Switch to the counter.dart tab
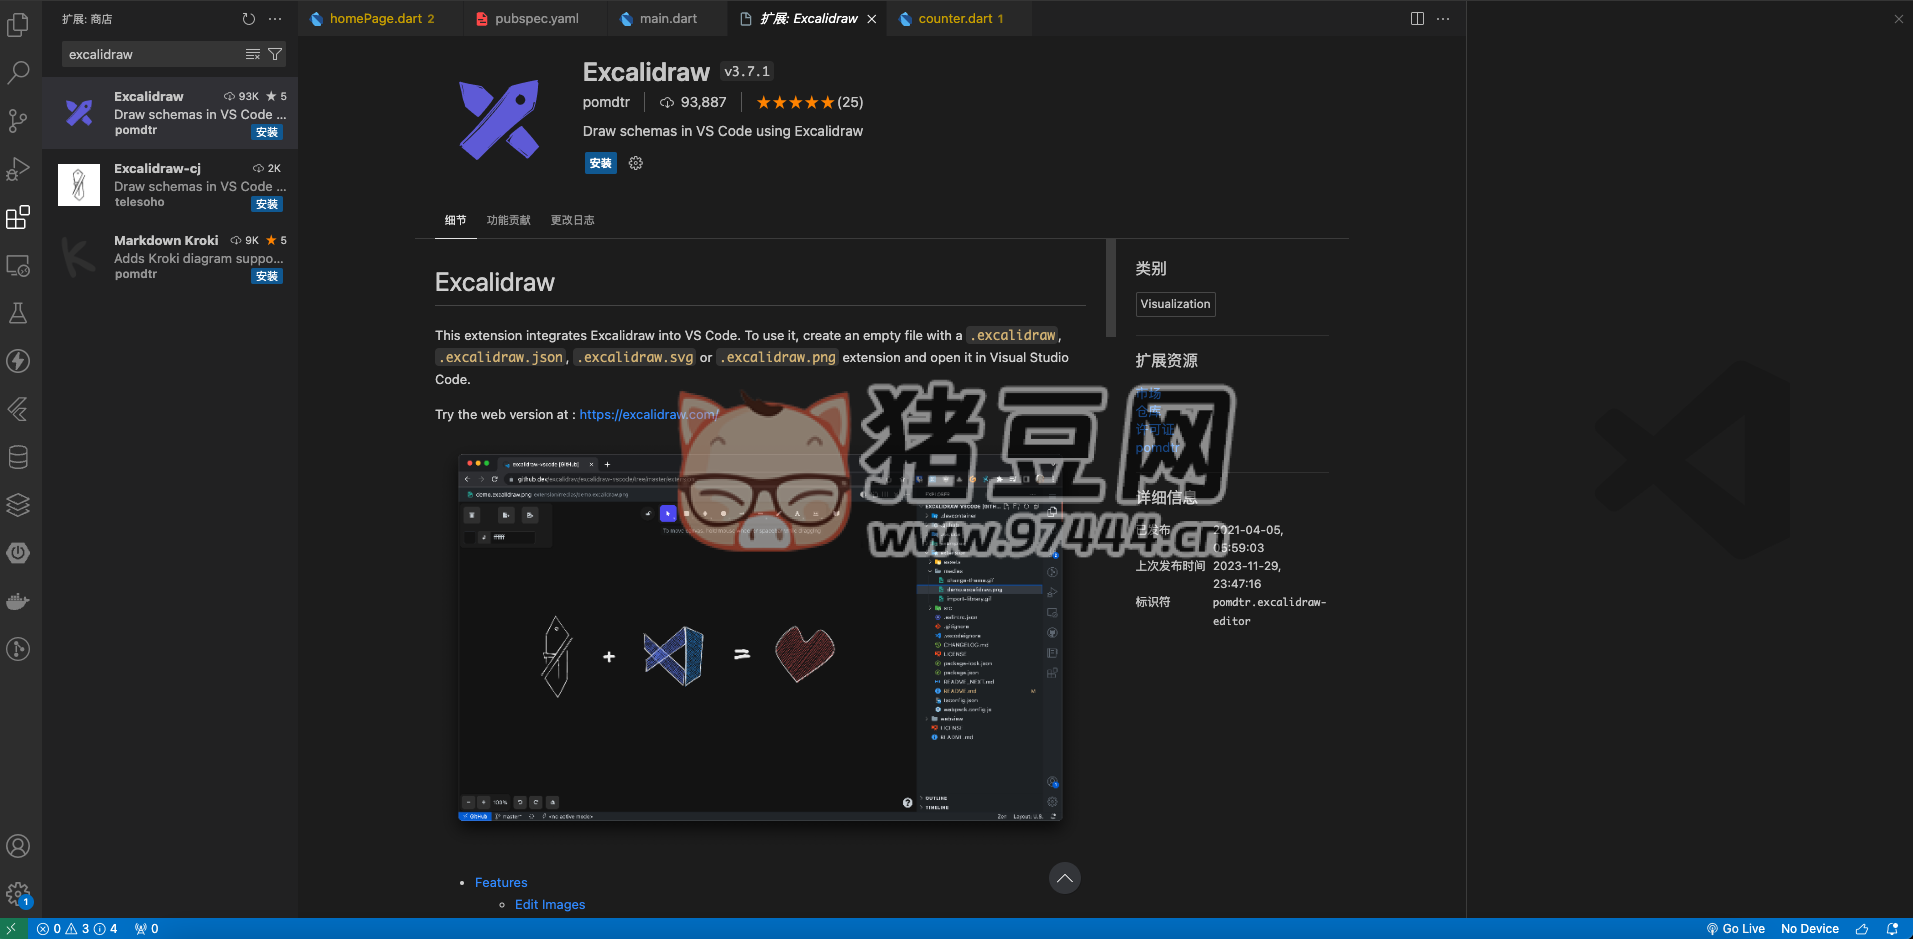 960,19
